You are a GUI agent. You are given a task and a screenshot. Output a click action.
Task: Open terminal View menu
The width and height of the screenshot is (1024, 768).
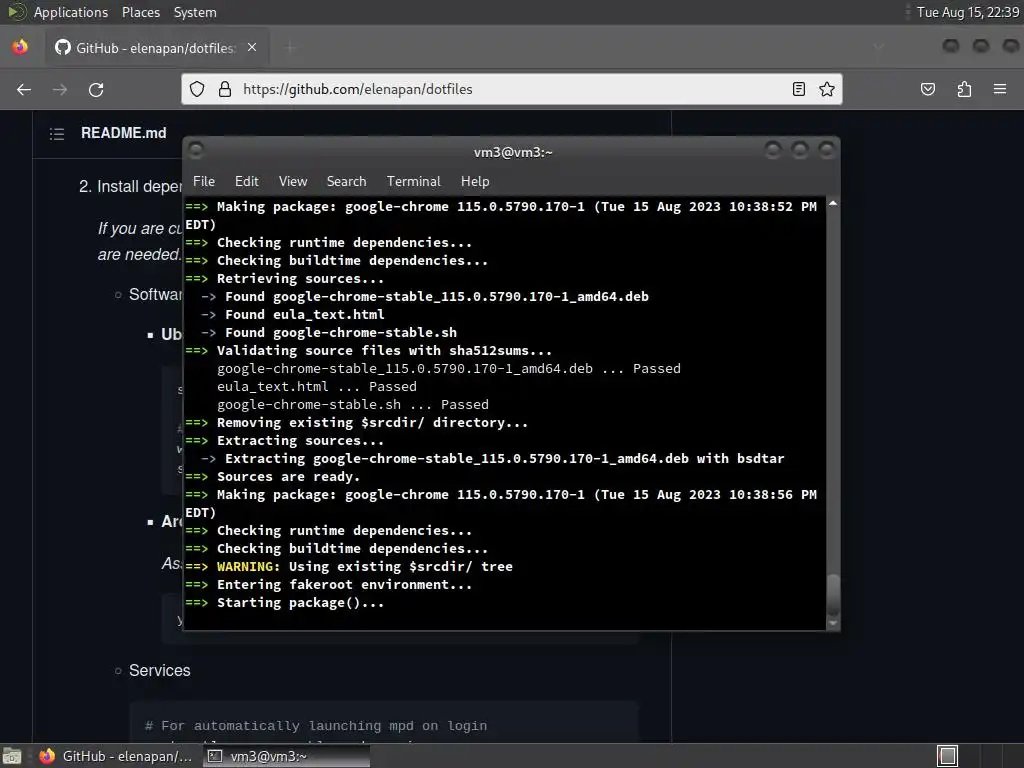(293, 182)
